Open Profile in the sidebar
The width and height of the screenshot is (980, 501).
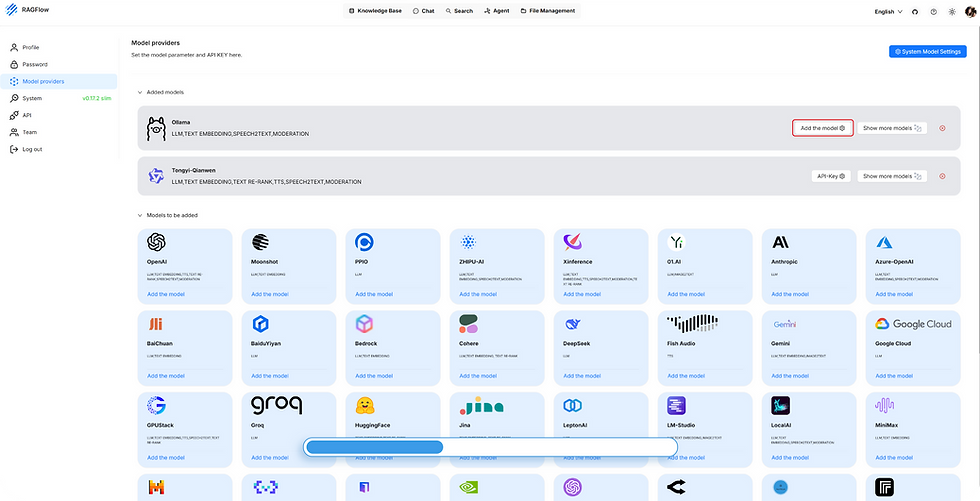click(59, 47)
